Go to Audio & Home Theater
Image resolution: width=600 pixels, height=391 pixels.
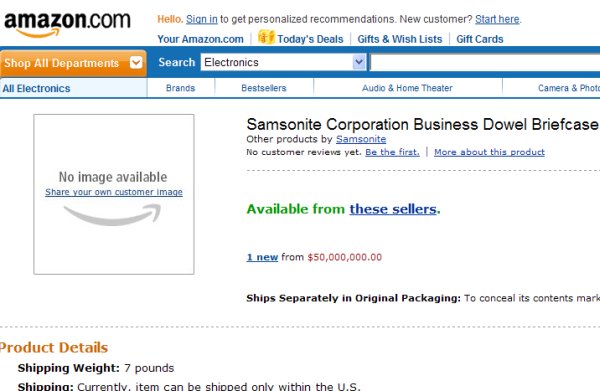[x=407, y=88]
